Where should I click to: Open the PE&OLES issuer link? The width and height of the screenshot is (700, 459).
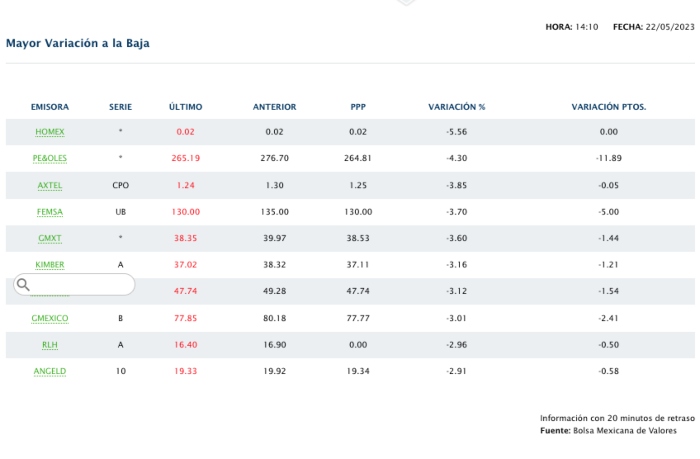click(50, 158)
